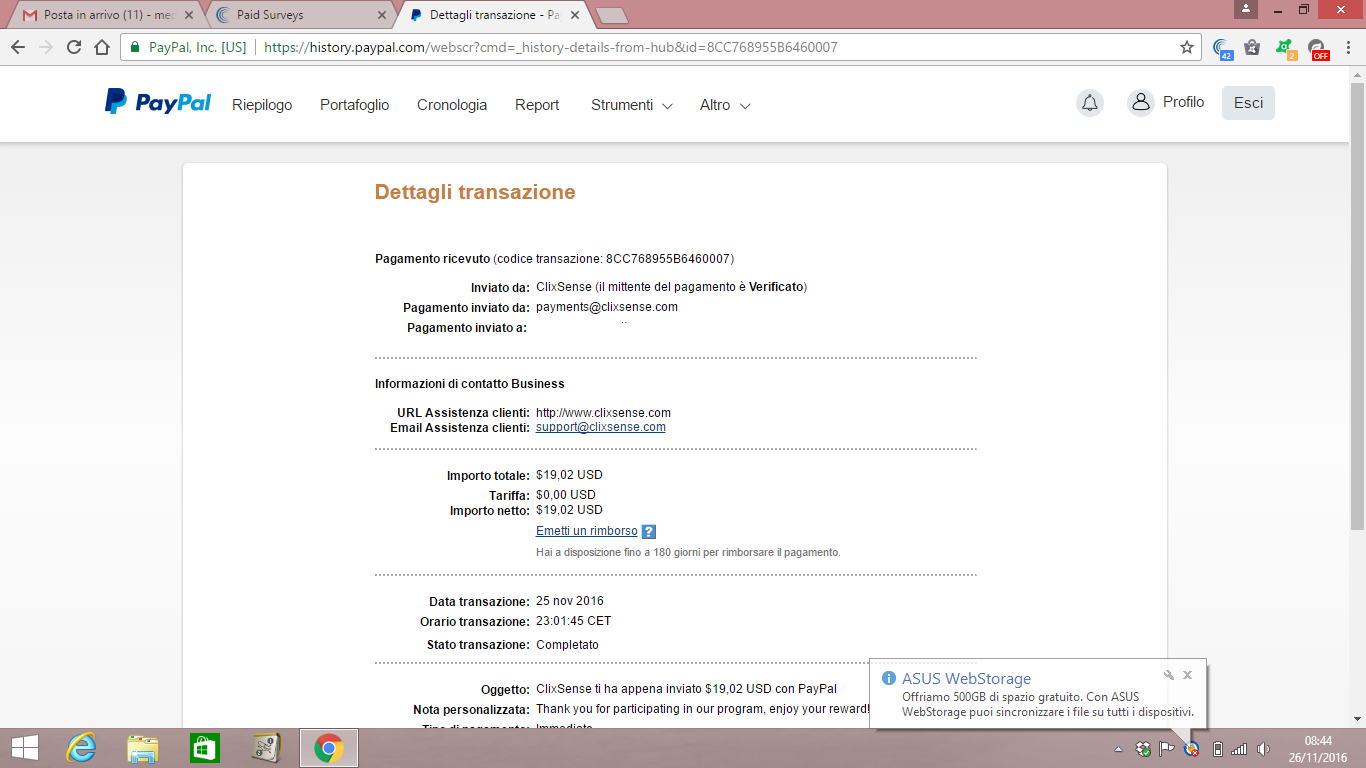Open a new browser tab
Image resolution: width=1366 pixels, height=768 pixels.
click(x=611, y=15)
